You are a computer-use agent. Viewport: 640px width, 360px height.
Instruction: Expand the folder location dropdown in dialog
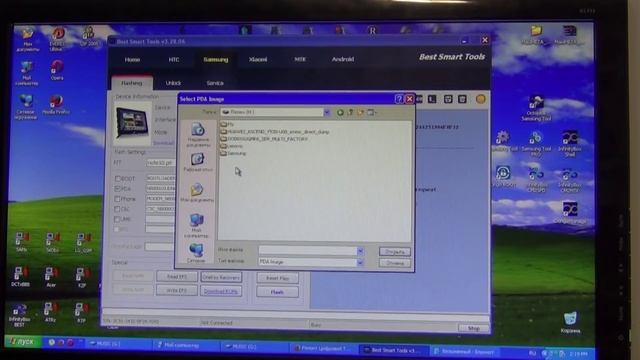click(327, 112)
